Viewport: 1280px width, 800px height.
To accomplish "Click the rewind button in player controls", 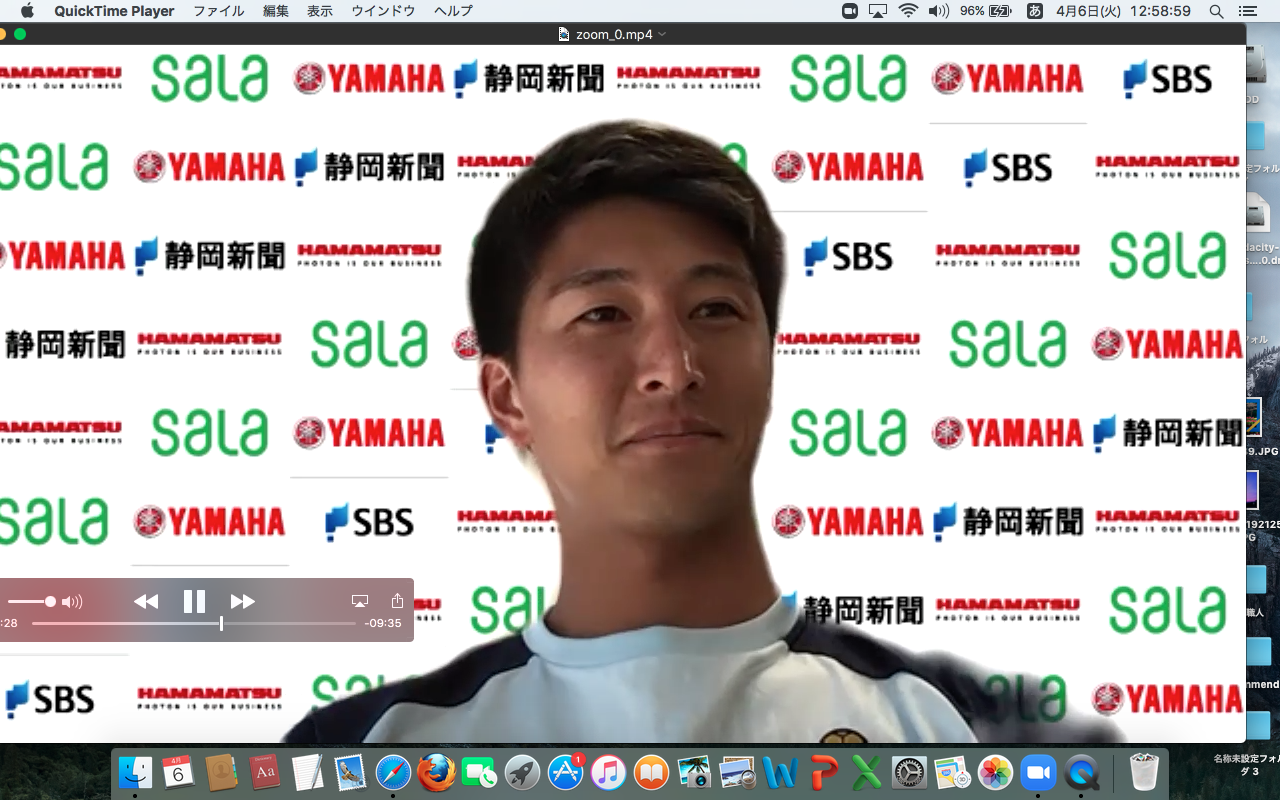I will 146,601.
